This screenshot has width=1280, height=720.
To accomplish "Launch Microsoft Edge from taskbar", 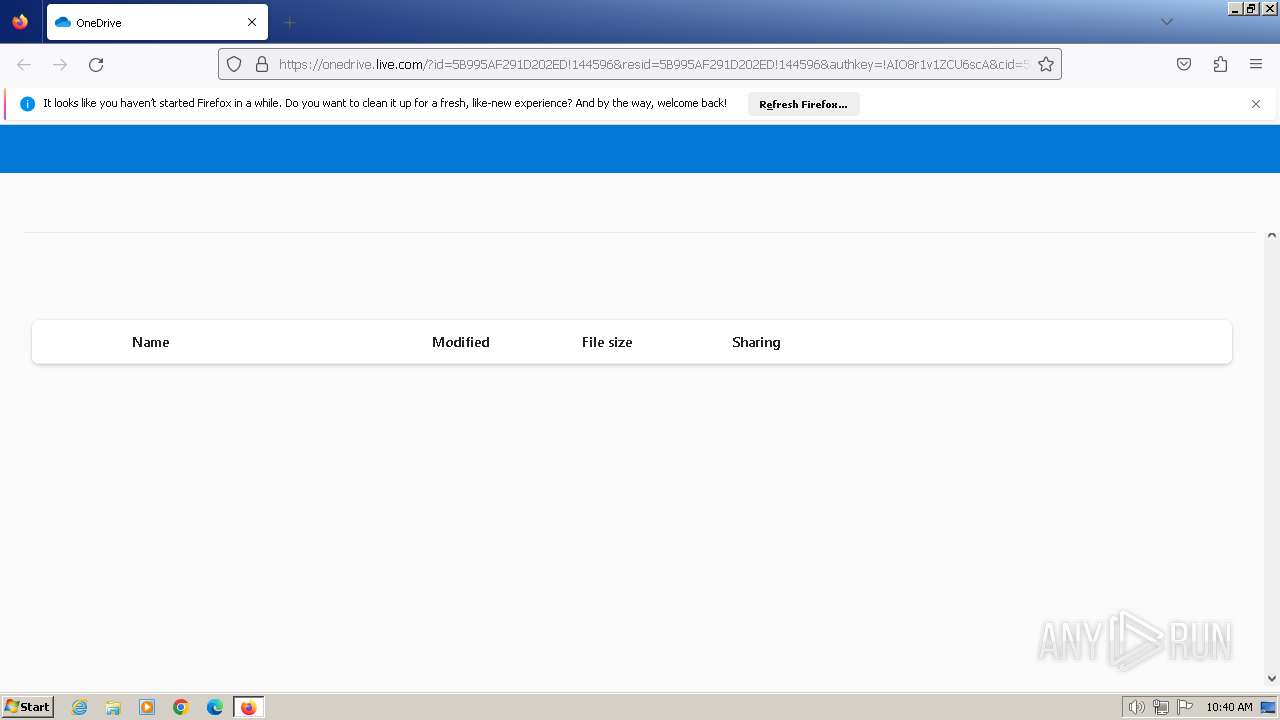I will pyautogui.click(x=215, y=707).
